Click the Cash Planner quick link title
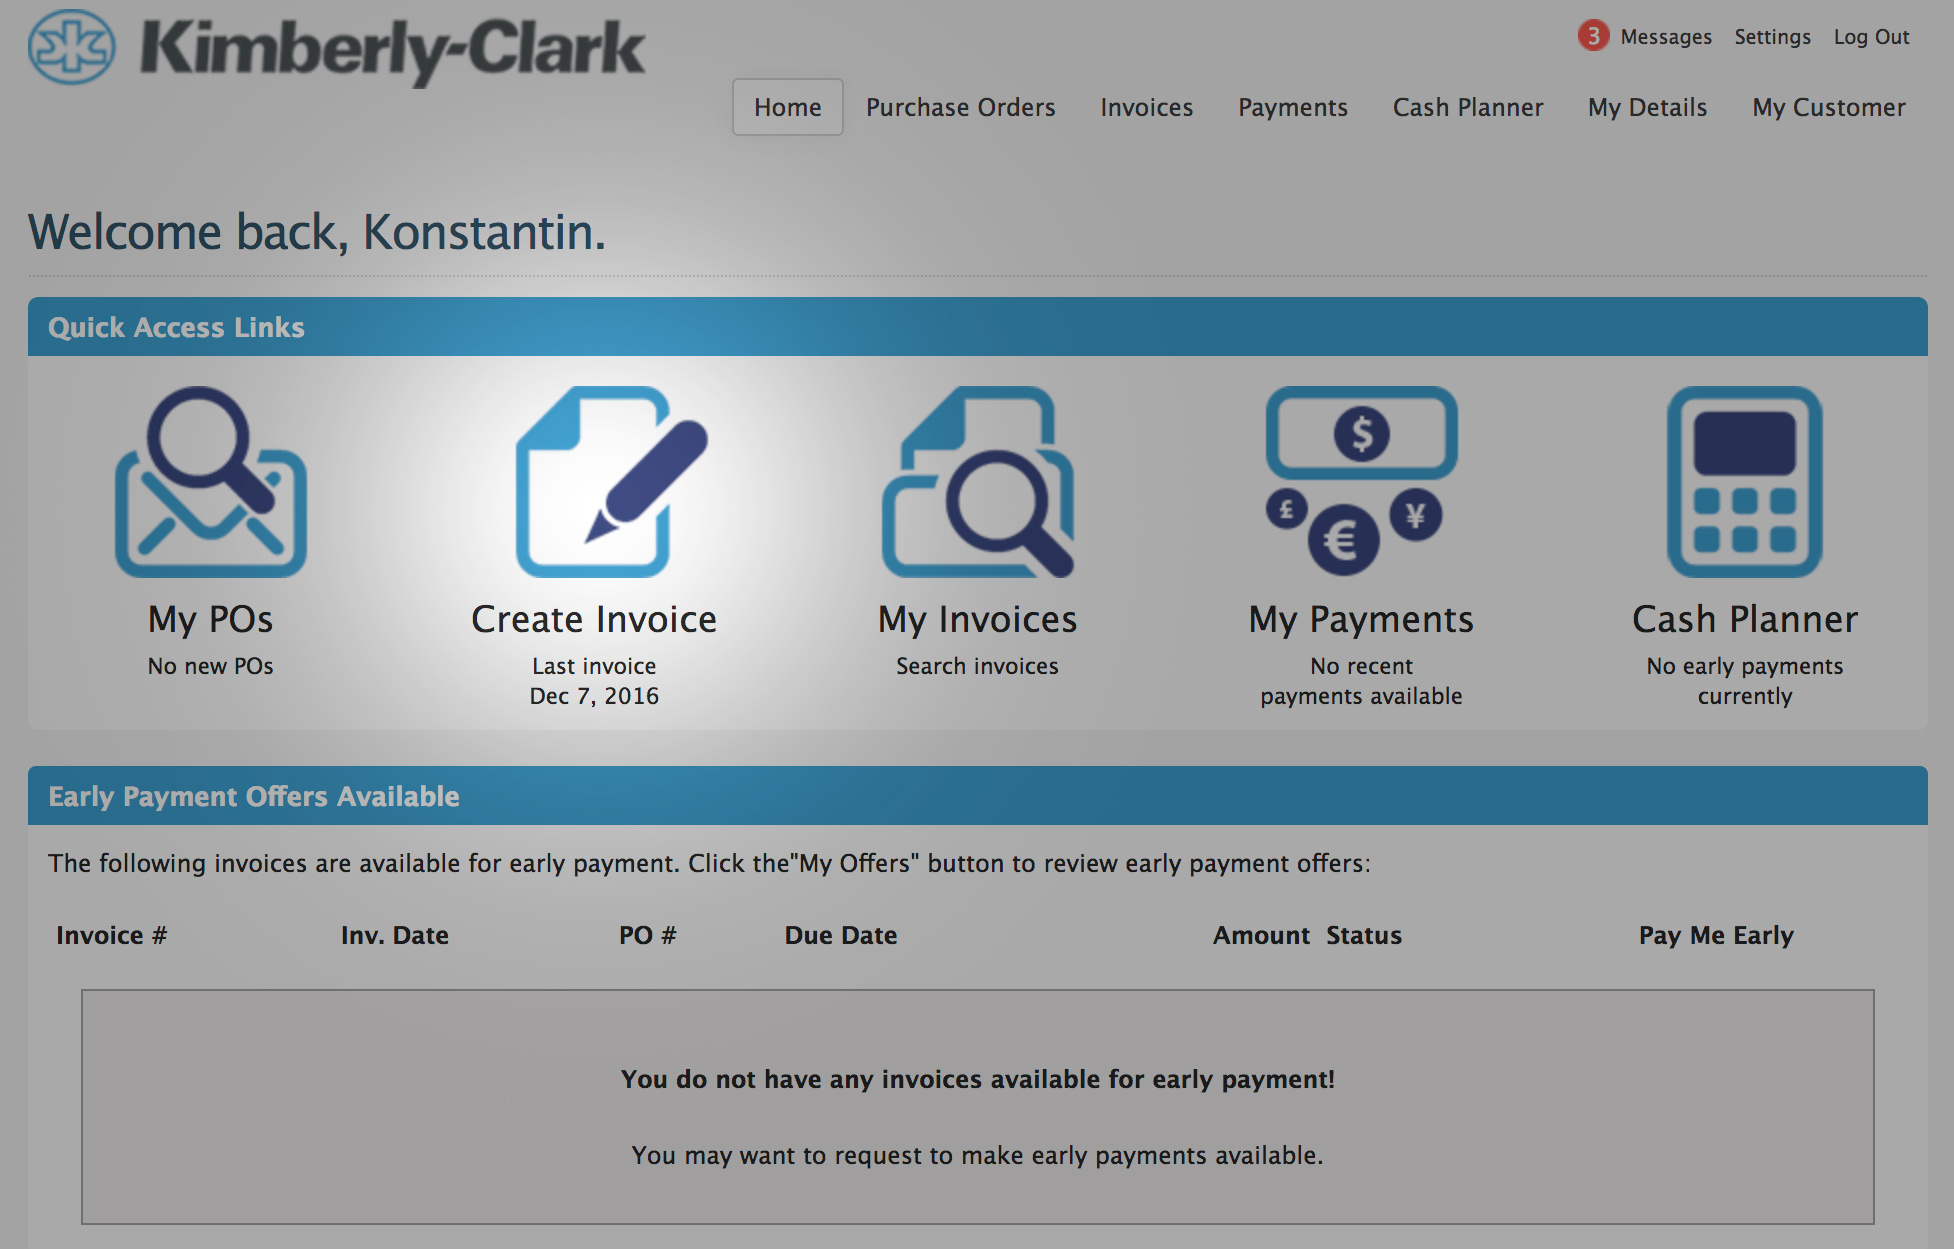Viewport: 1954px width, 1249px height. click(1745, 620)
